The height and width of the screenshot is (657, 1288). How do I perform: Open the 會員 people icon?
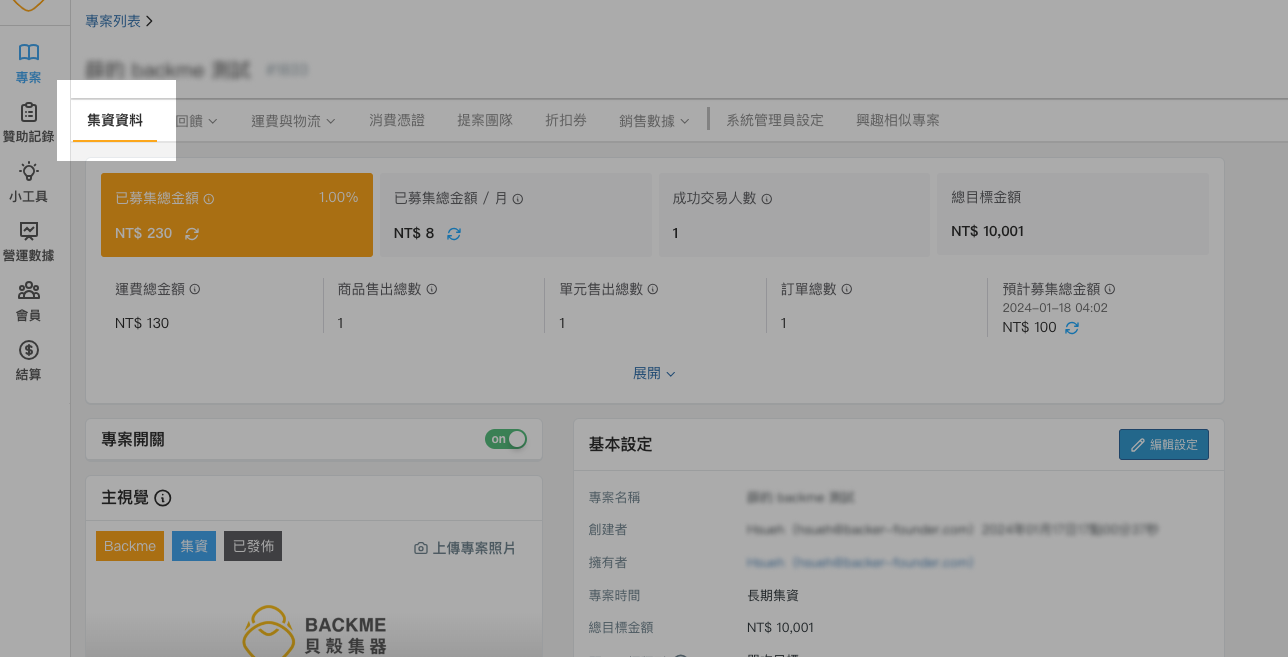pos(29,291)
